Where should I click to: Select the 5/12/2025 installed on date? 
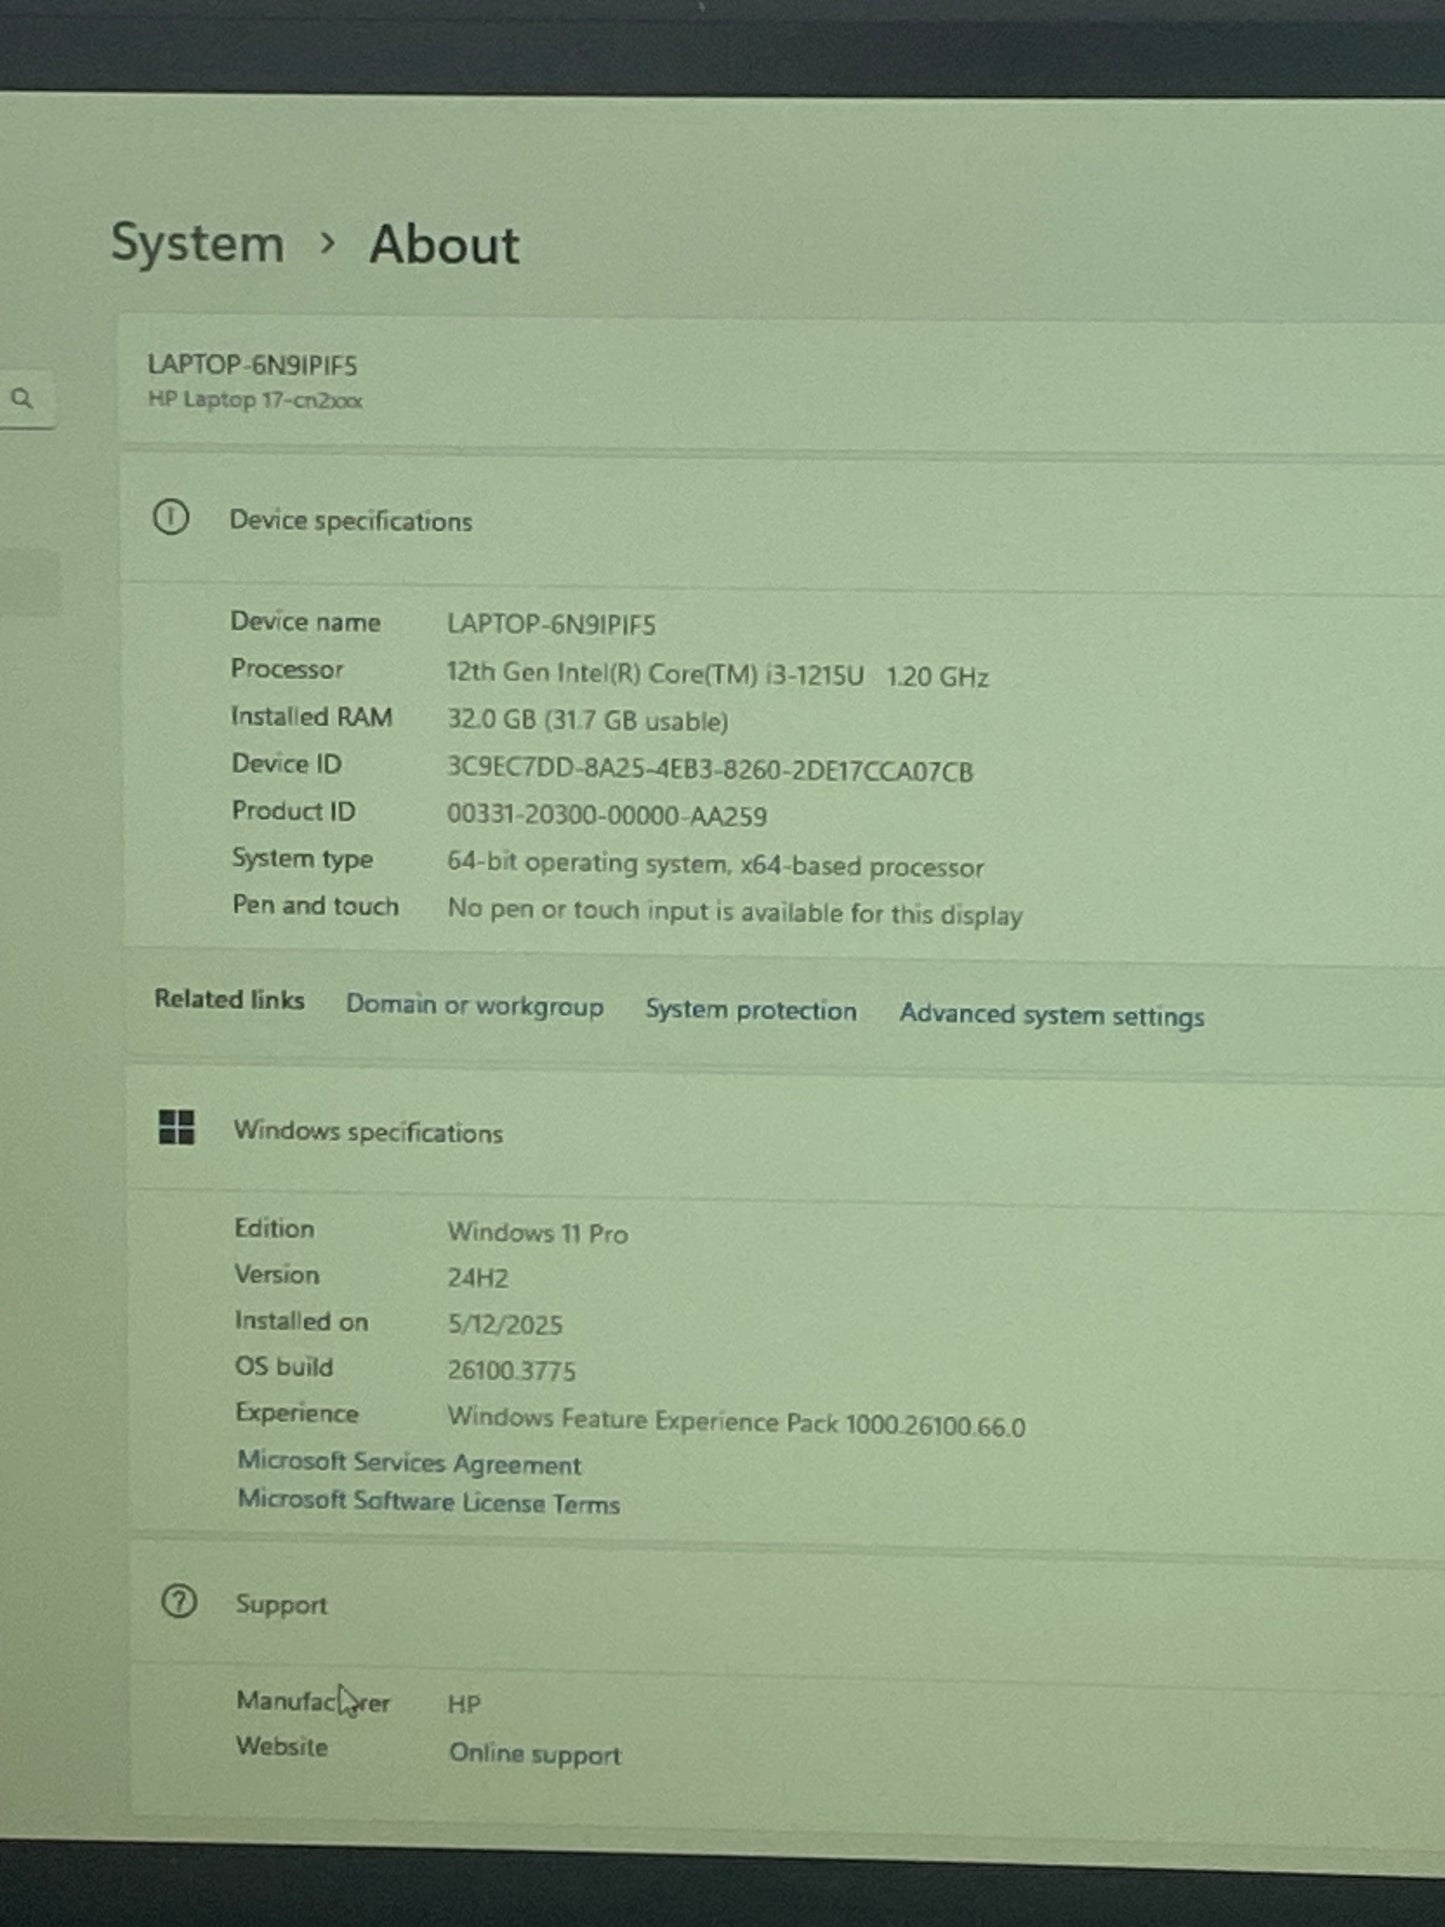pyautogui.click(x=505, y=1325)
